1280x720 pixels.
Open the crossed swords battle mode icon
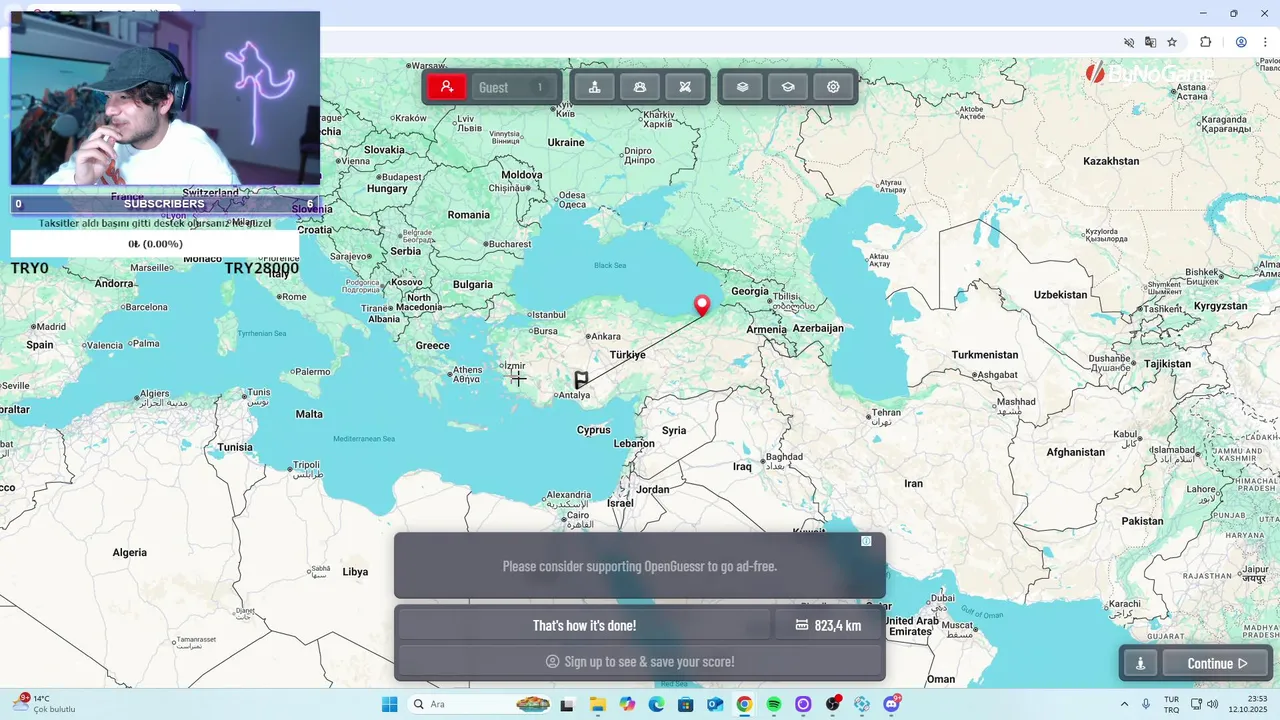[685, 87]
